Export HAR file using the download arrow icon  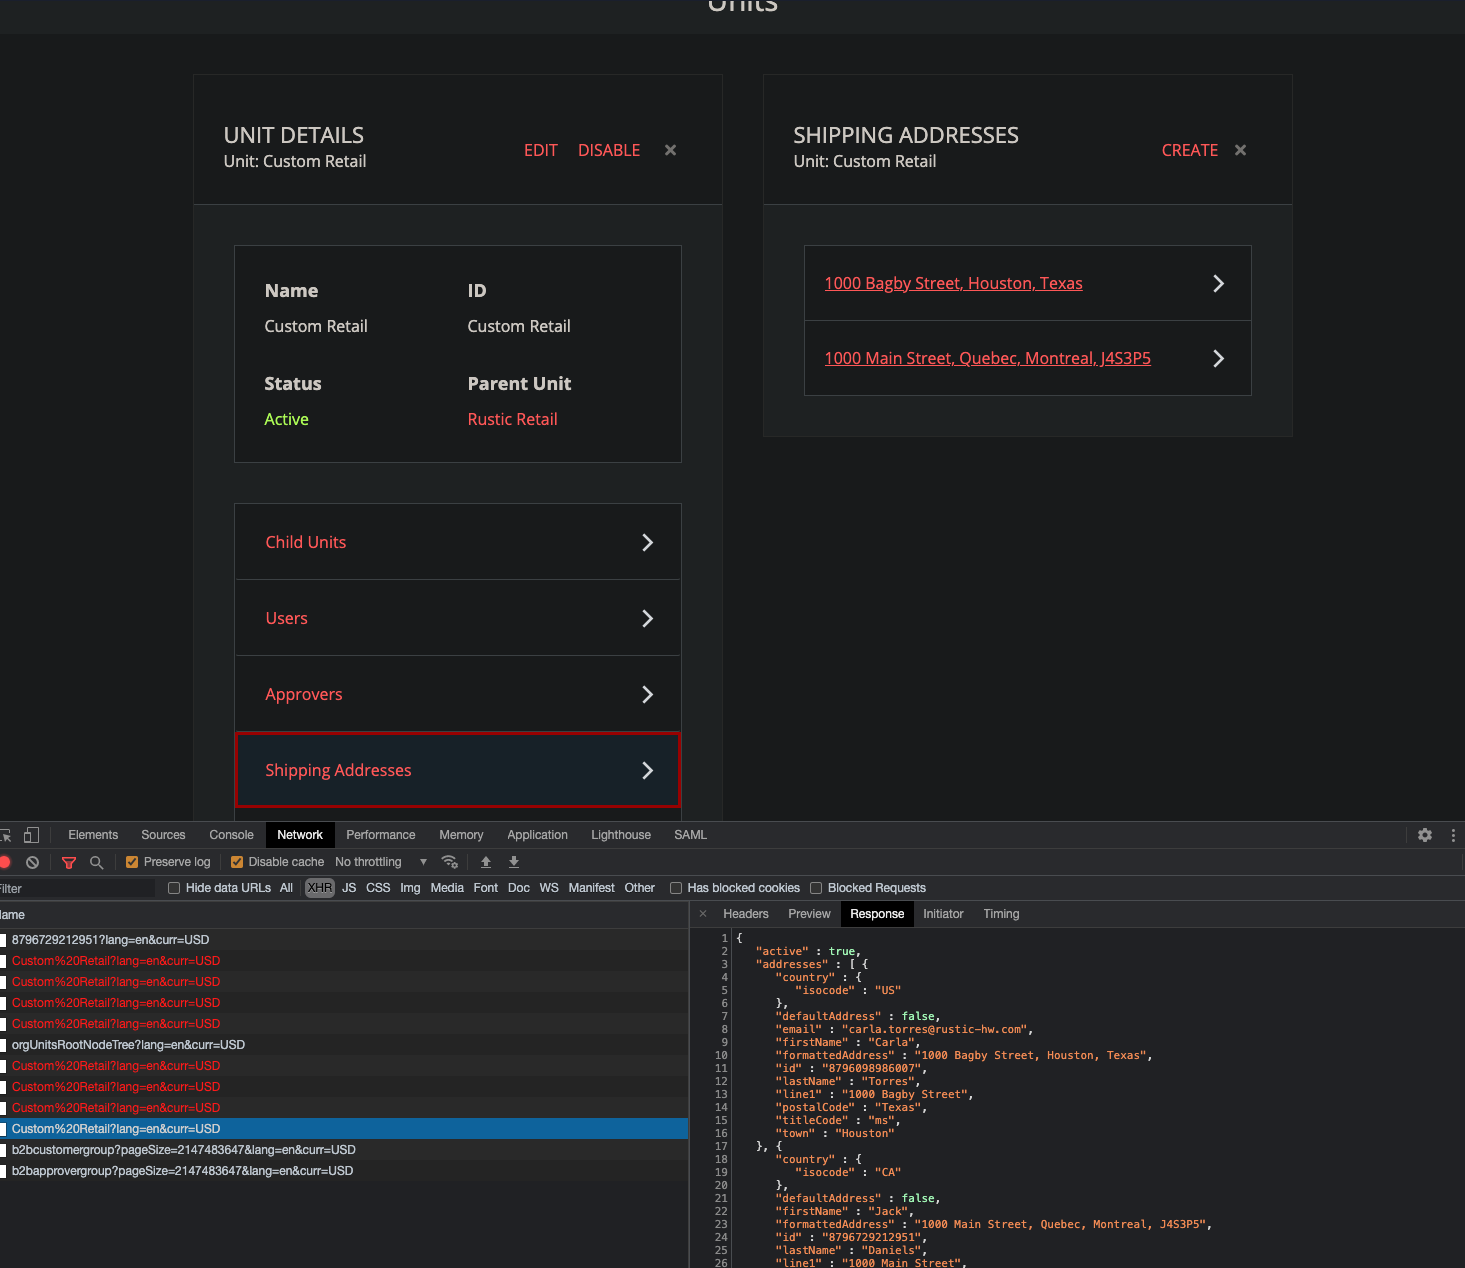click(513, 861)
